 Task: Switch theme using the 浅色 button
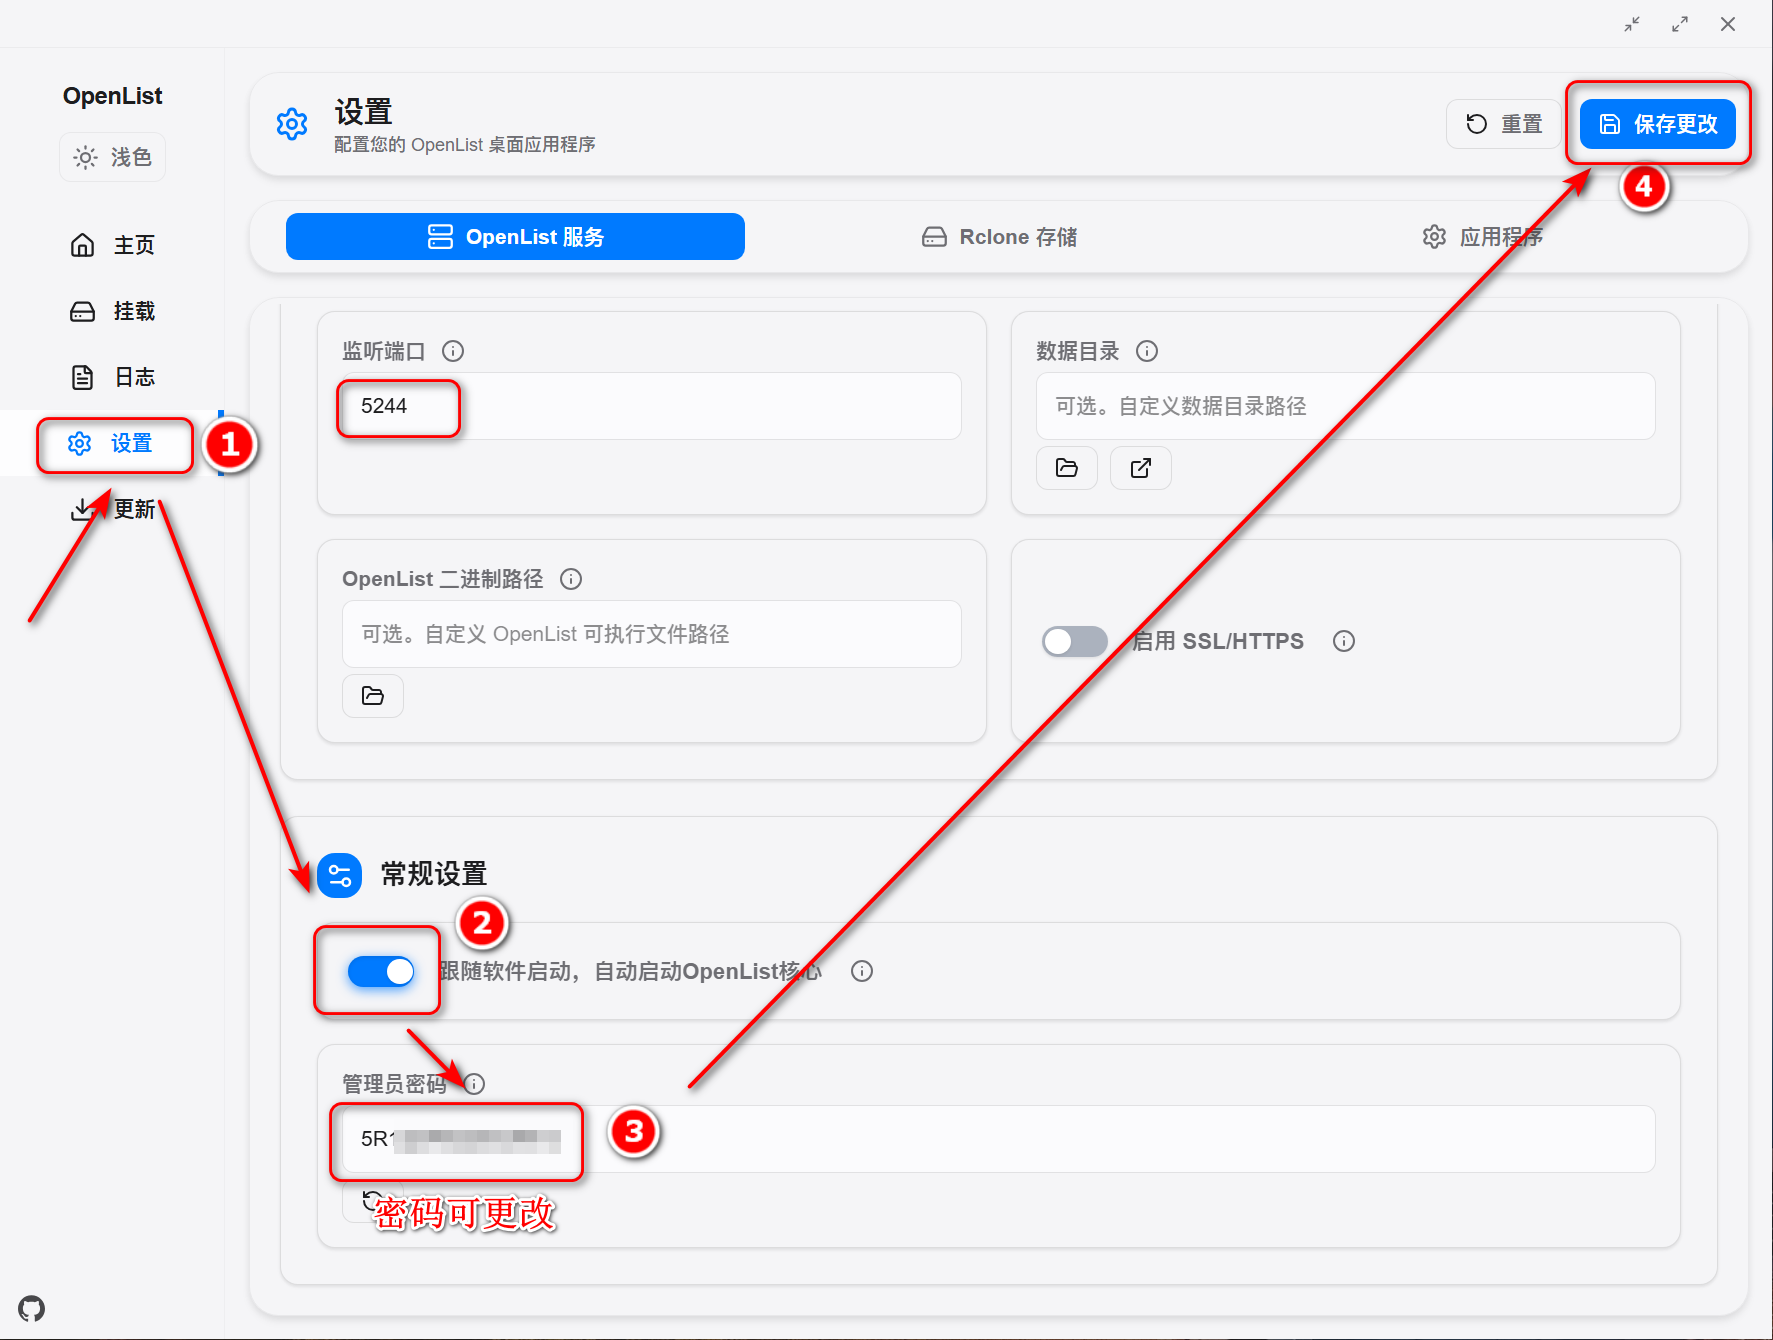(x=112, y=156)
